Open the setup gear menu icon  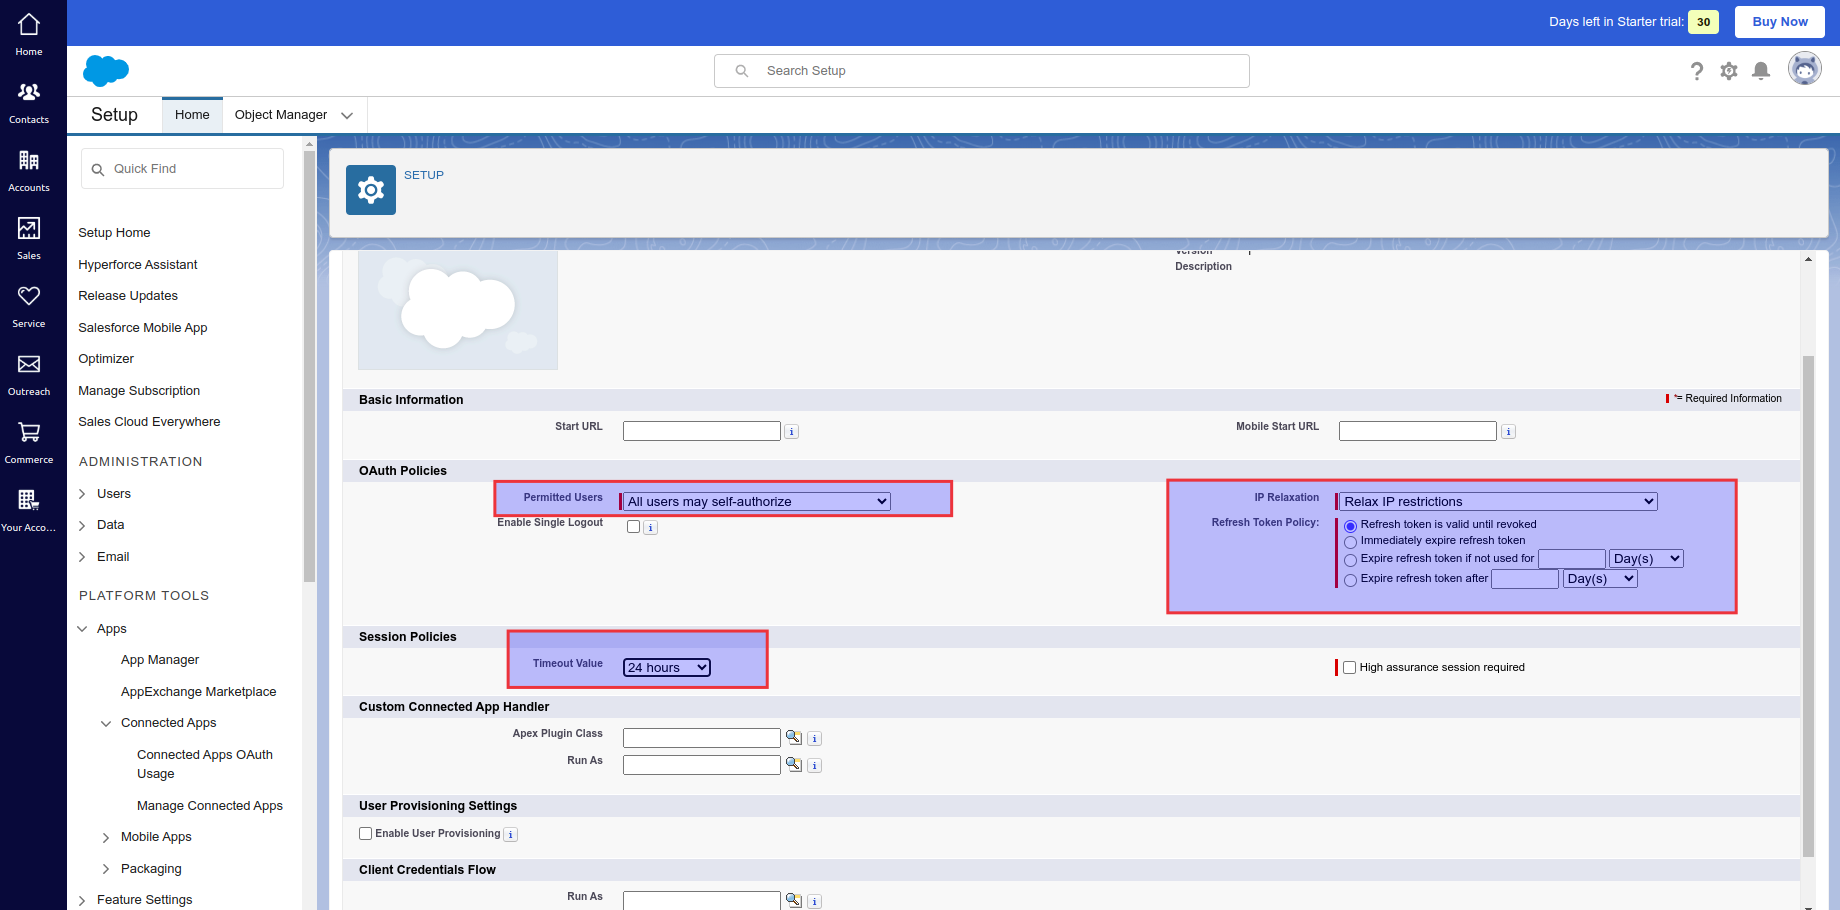1729,71
